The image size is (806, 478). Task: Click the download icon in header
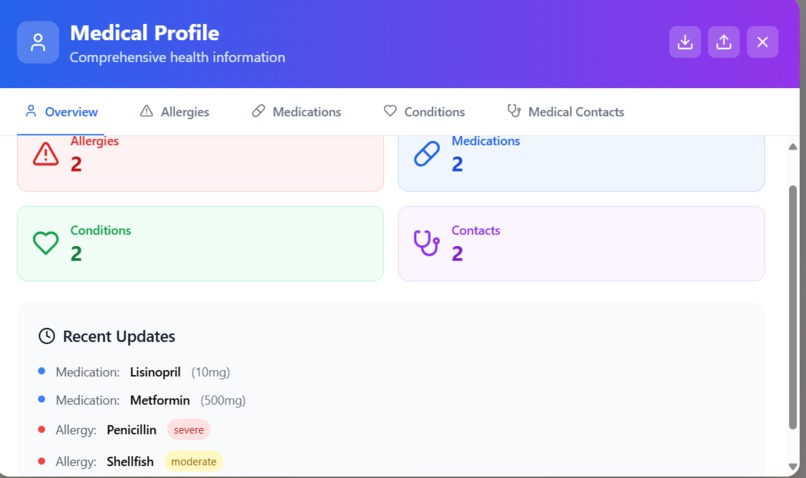coord(685,42)
